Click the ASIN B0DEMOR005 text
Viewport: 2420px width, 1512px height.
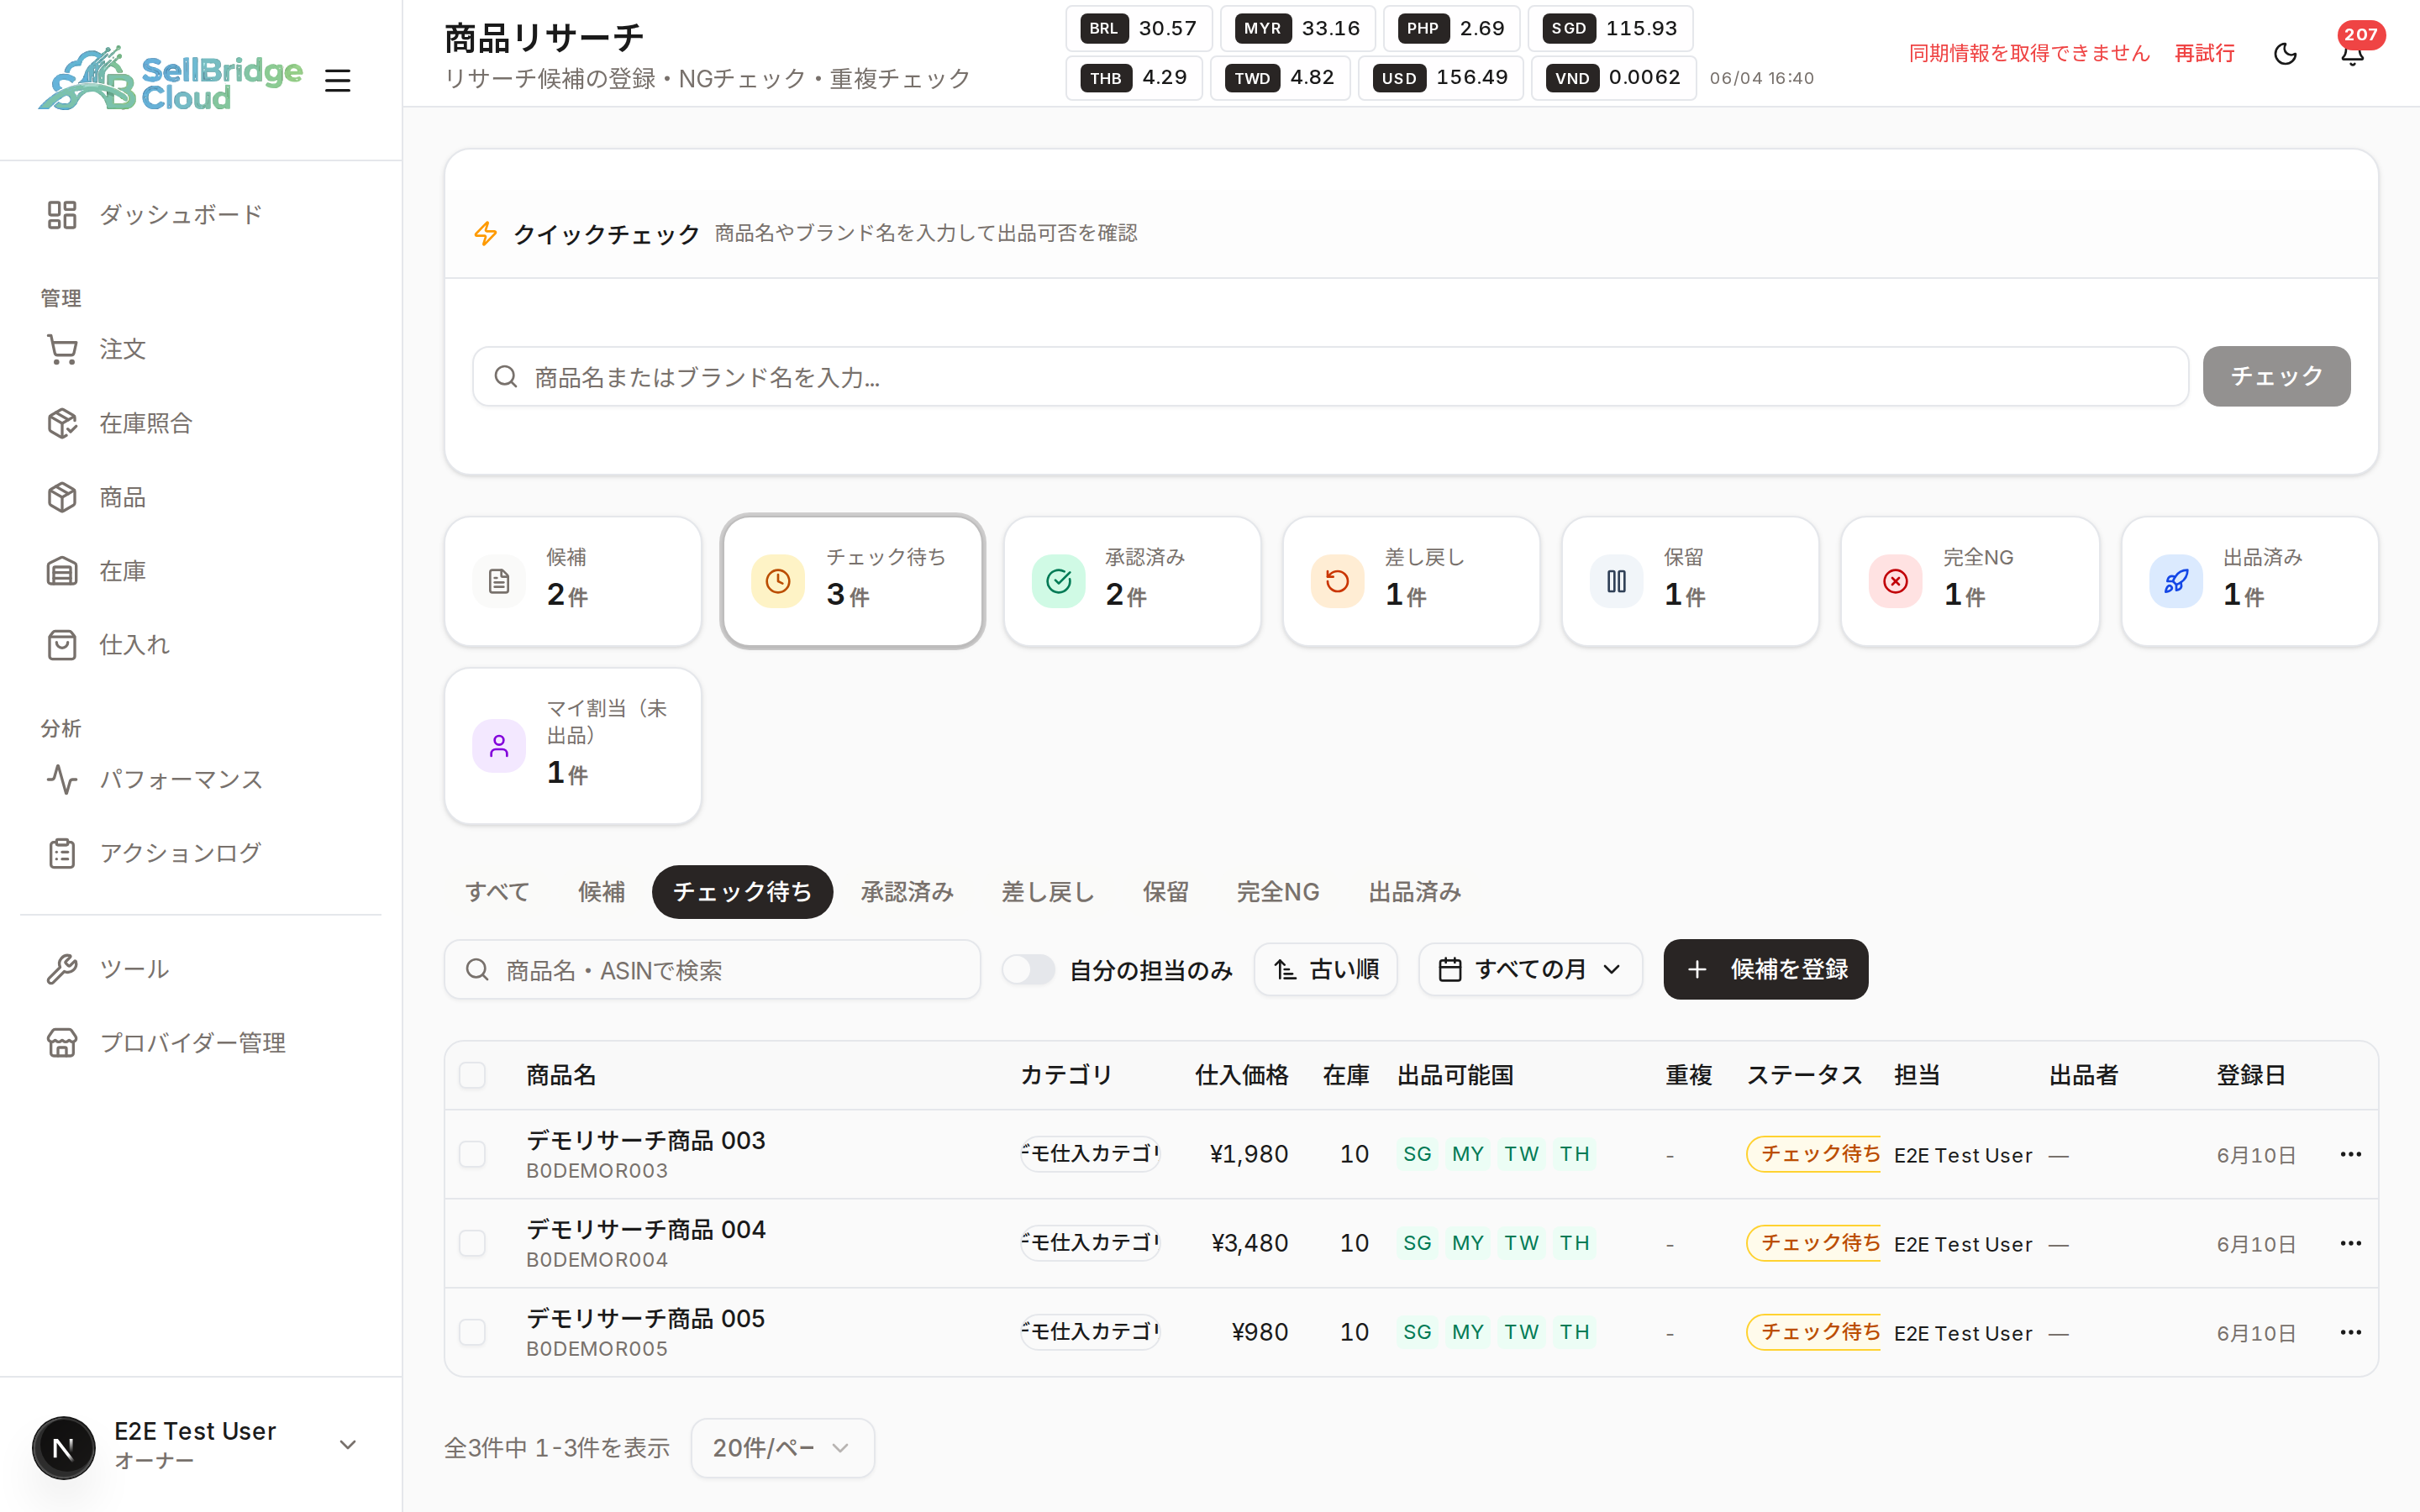coord(597,1348)
